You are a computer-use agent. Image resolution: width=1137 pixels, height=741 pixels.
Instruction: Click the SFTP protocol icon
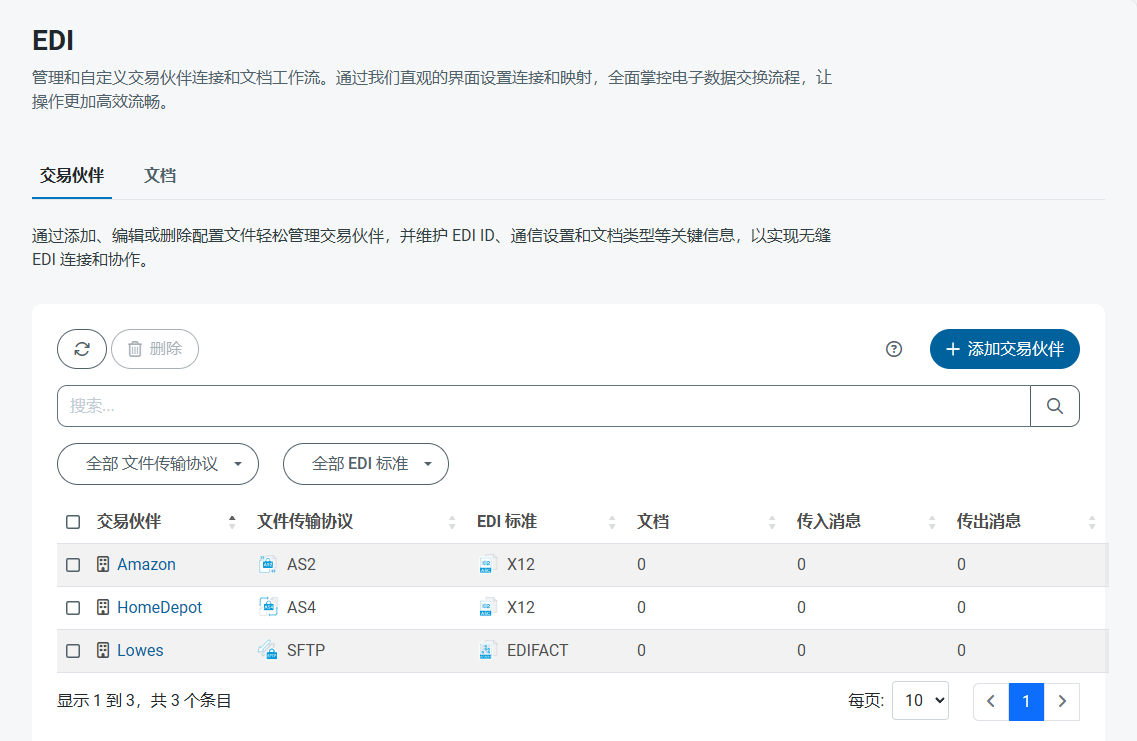coord(268,650)
